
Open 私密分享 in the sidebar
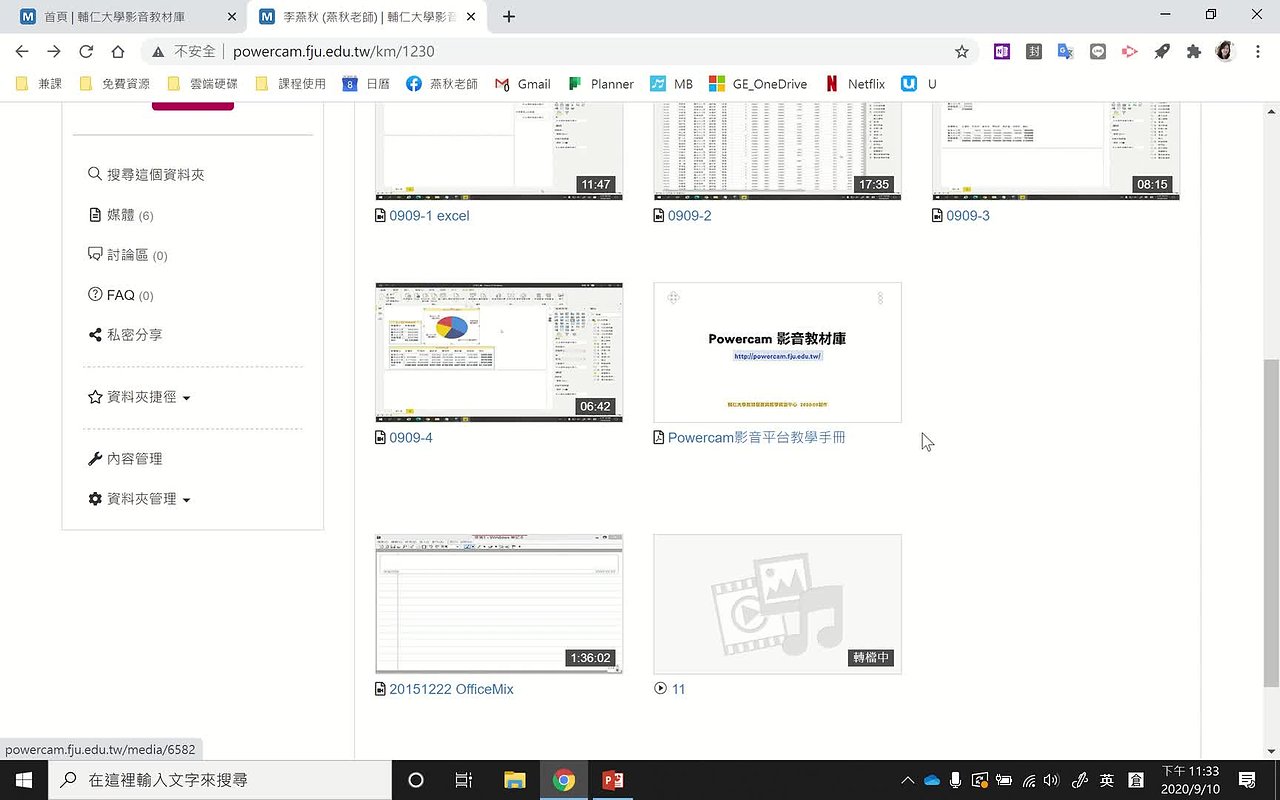pos(125,335)
